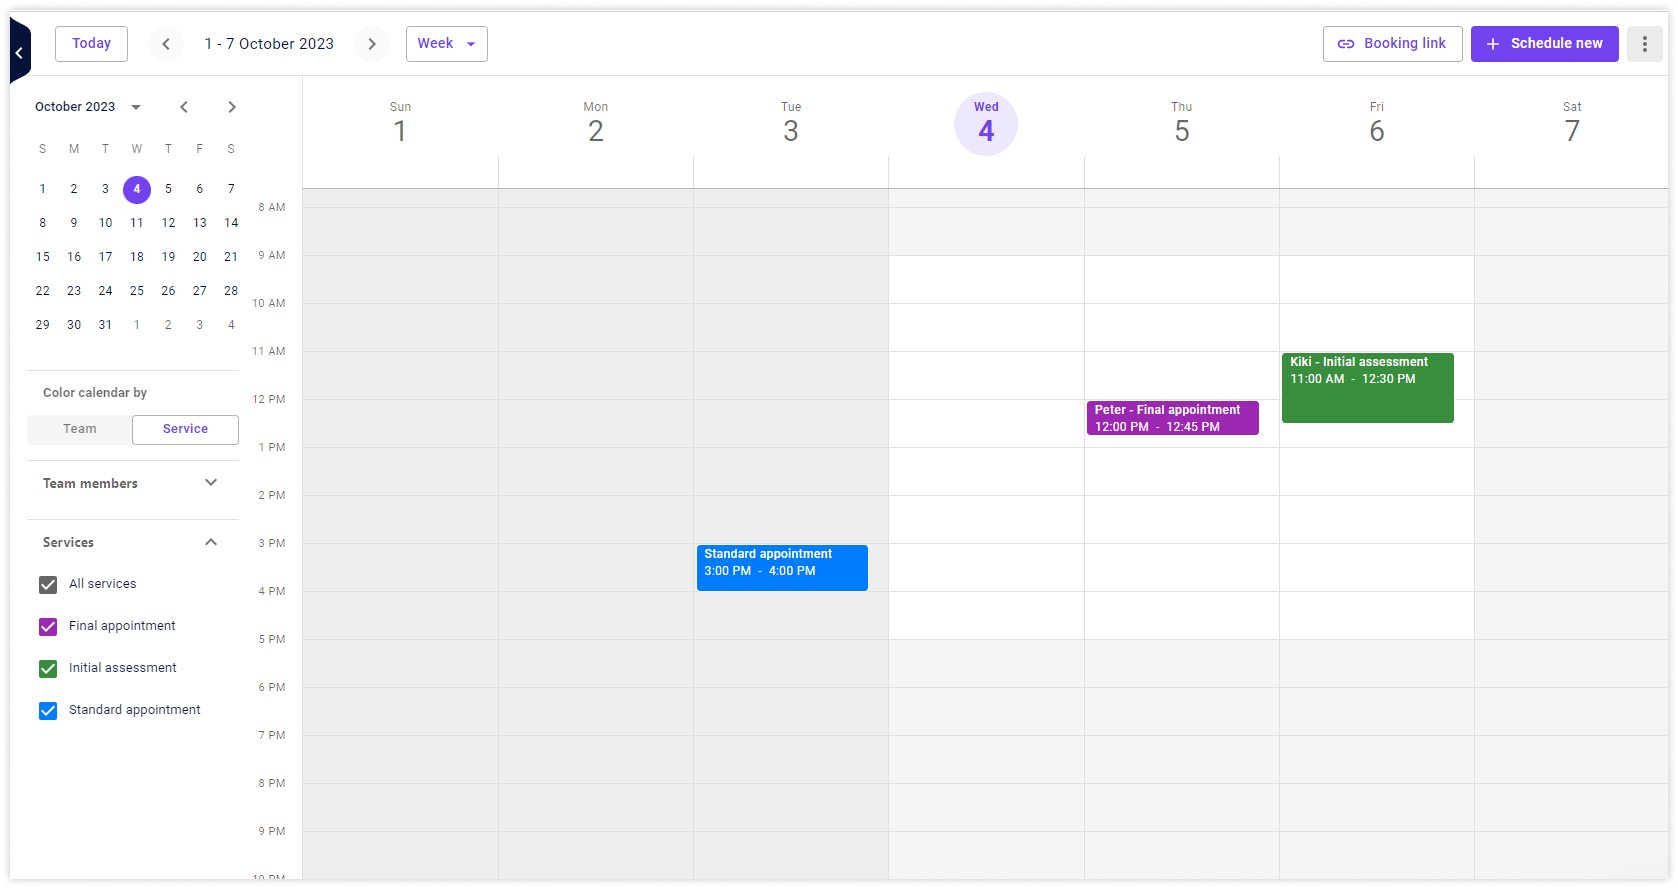Advance the mini calendar to next month
Screen dimensions: 1678x889
(x=231, y=107)
